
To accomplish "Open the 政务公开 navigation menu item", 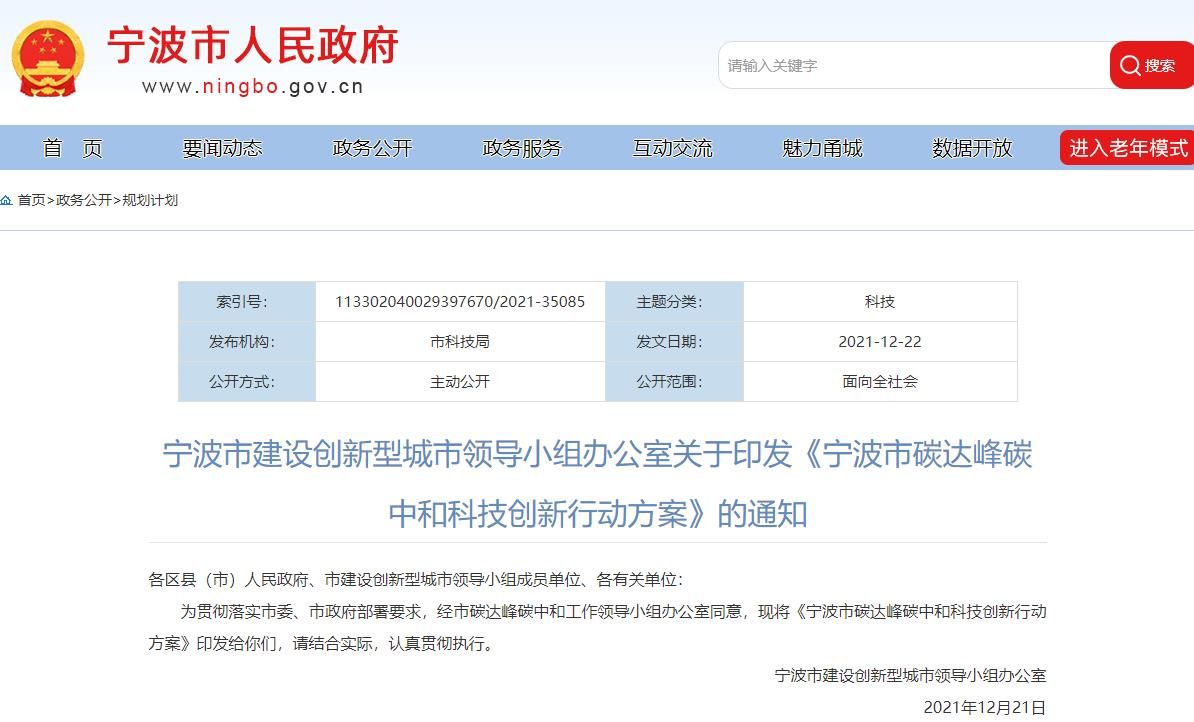I will click(372, 148).
